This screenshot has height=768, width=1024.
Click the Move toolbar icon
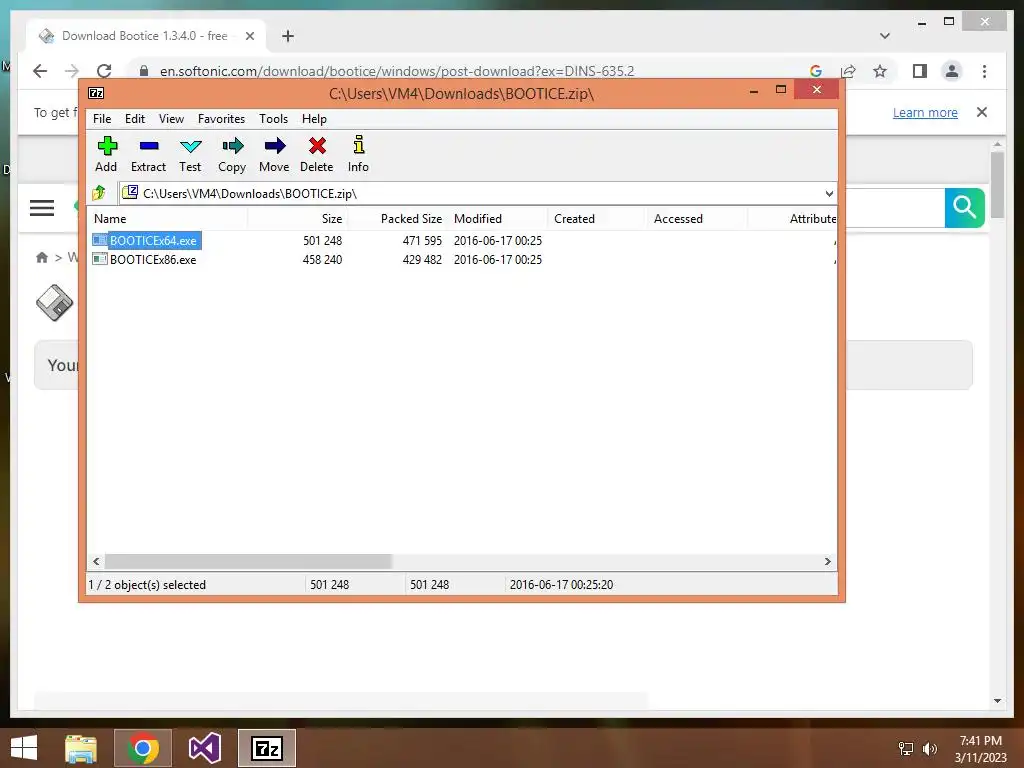click(x=274, y=146)
